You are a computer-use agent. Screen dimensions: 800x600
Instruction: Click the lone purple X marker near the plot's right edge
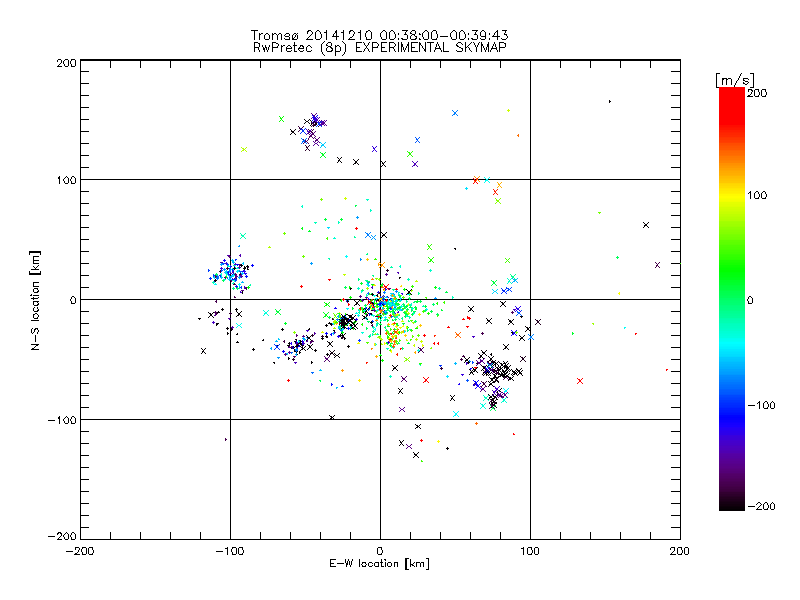click(657, 265)
